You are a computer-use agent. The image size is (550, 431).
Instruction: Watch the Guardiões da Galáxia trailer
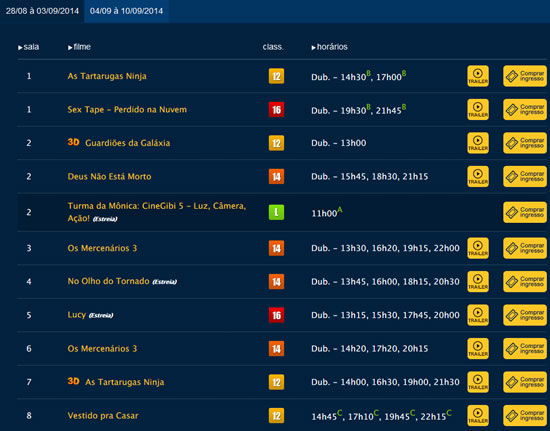point(478,143)
